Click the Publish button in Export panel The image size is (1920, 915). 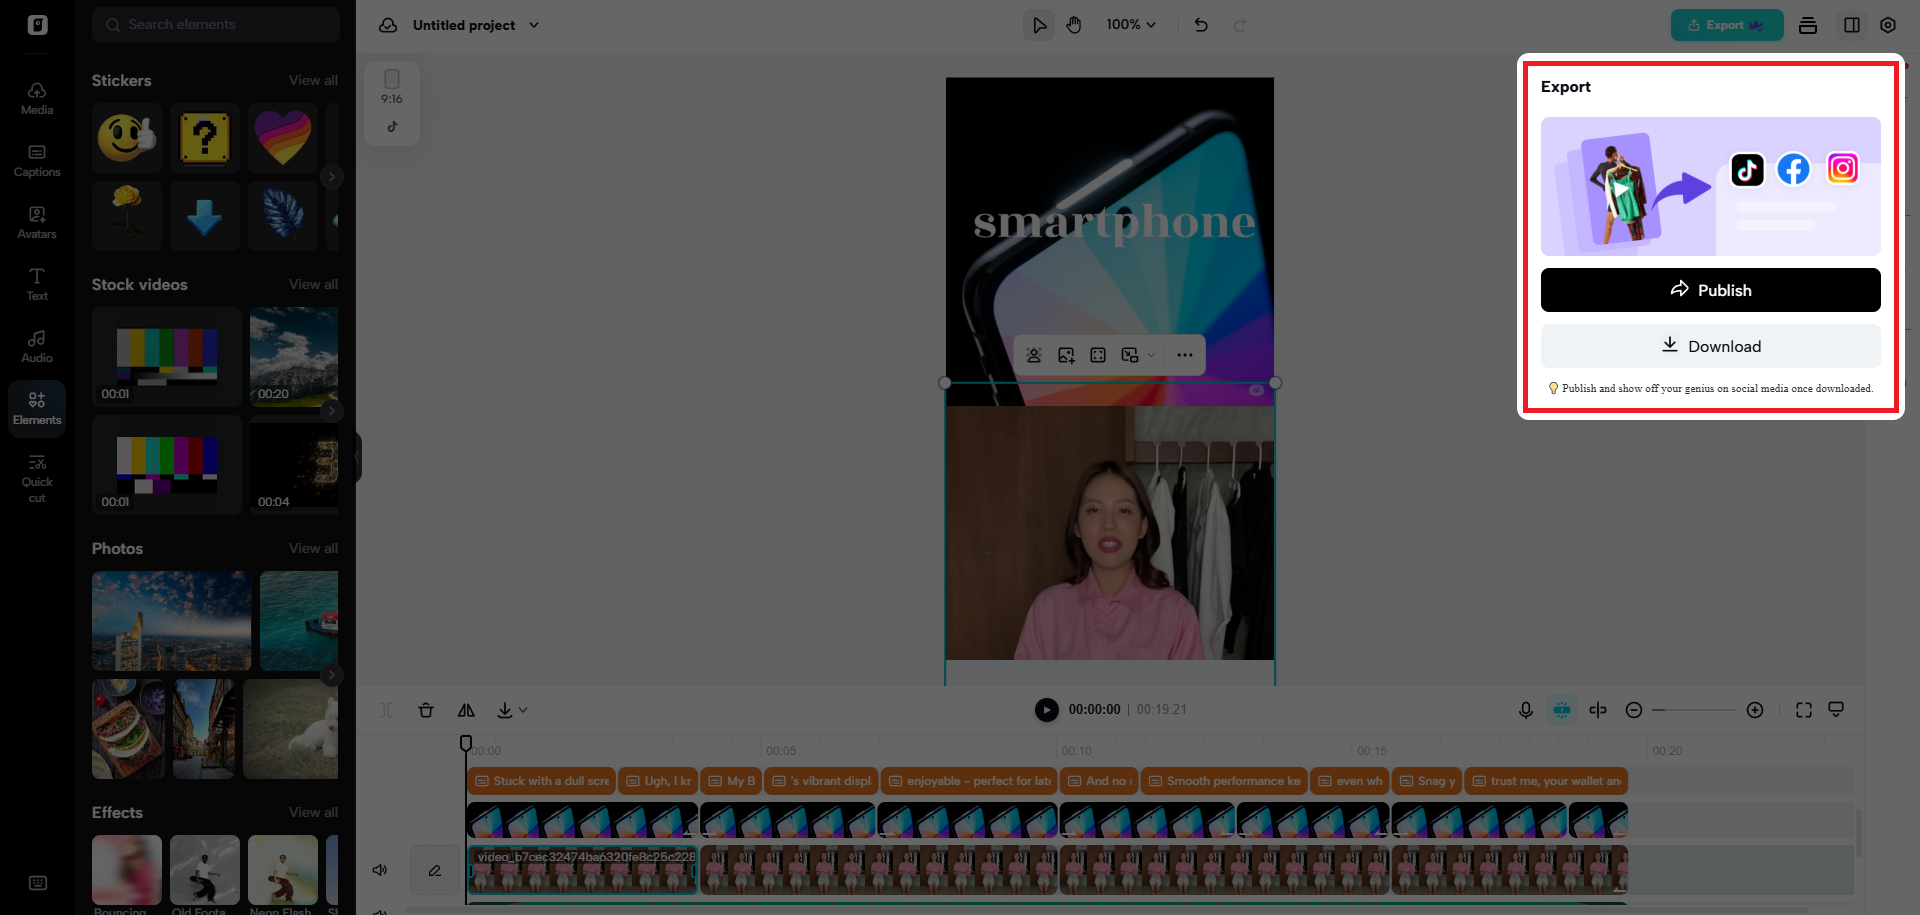1711,290
